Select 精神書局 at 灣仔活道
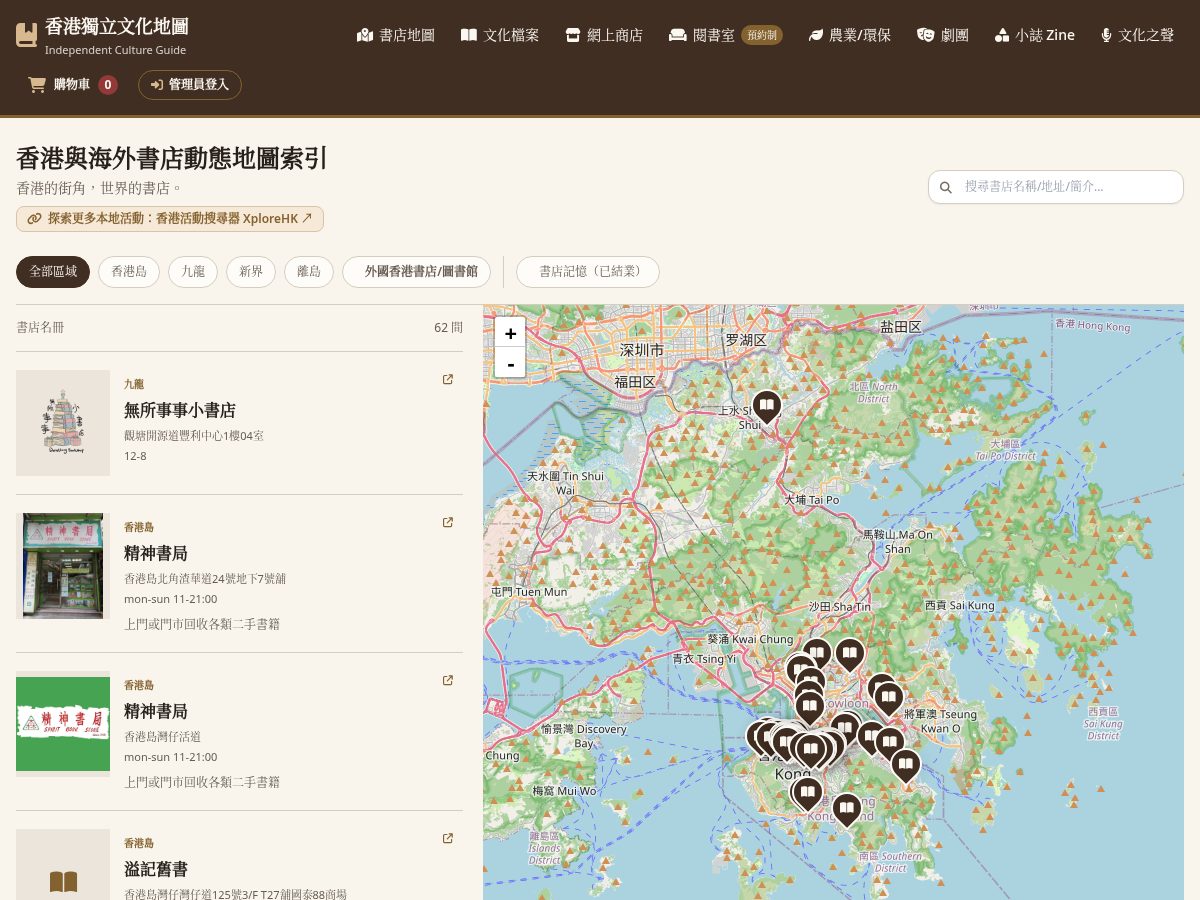Image resolution: width=1200 pixels, height=900 pixels. click(156, 711)
